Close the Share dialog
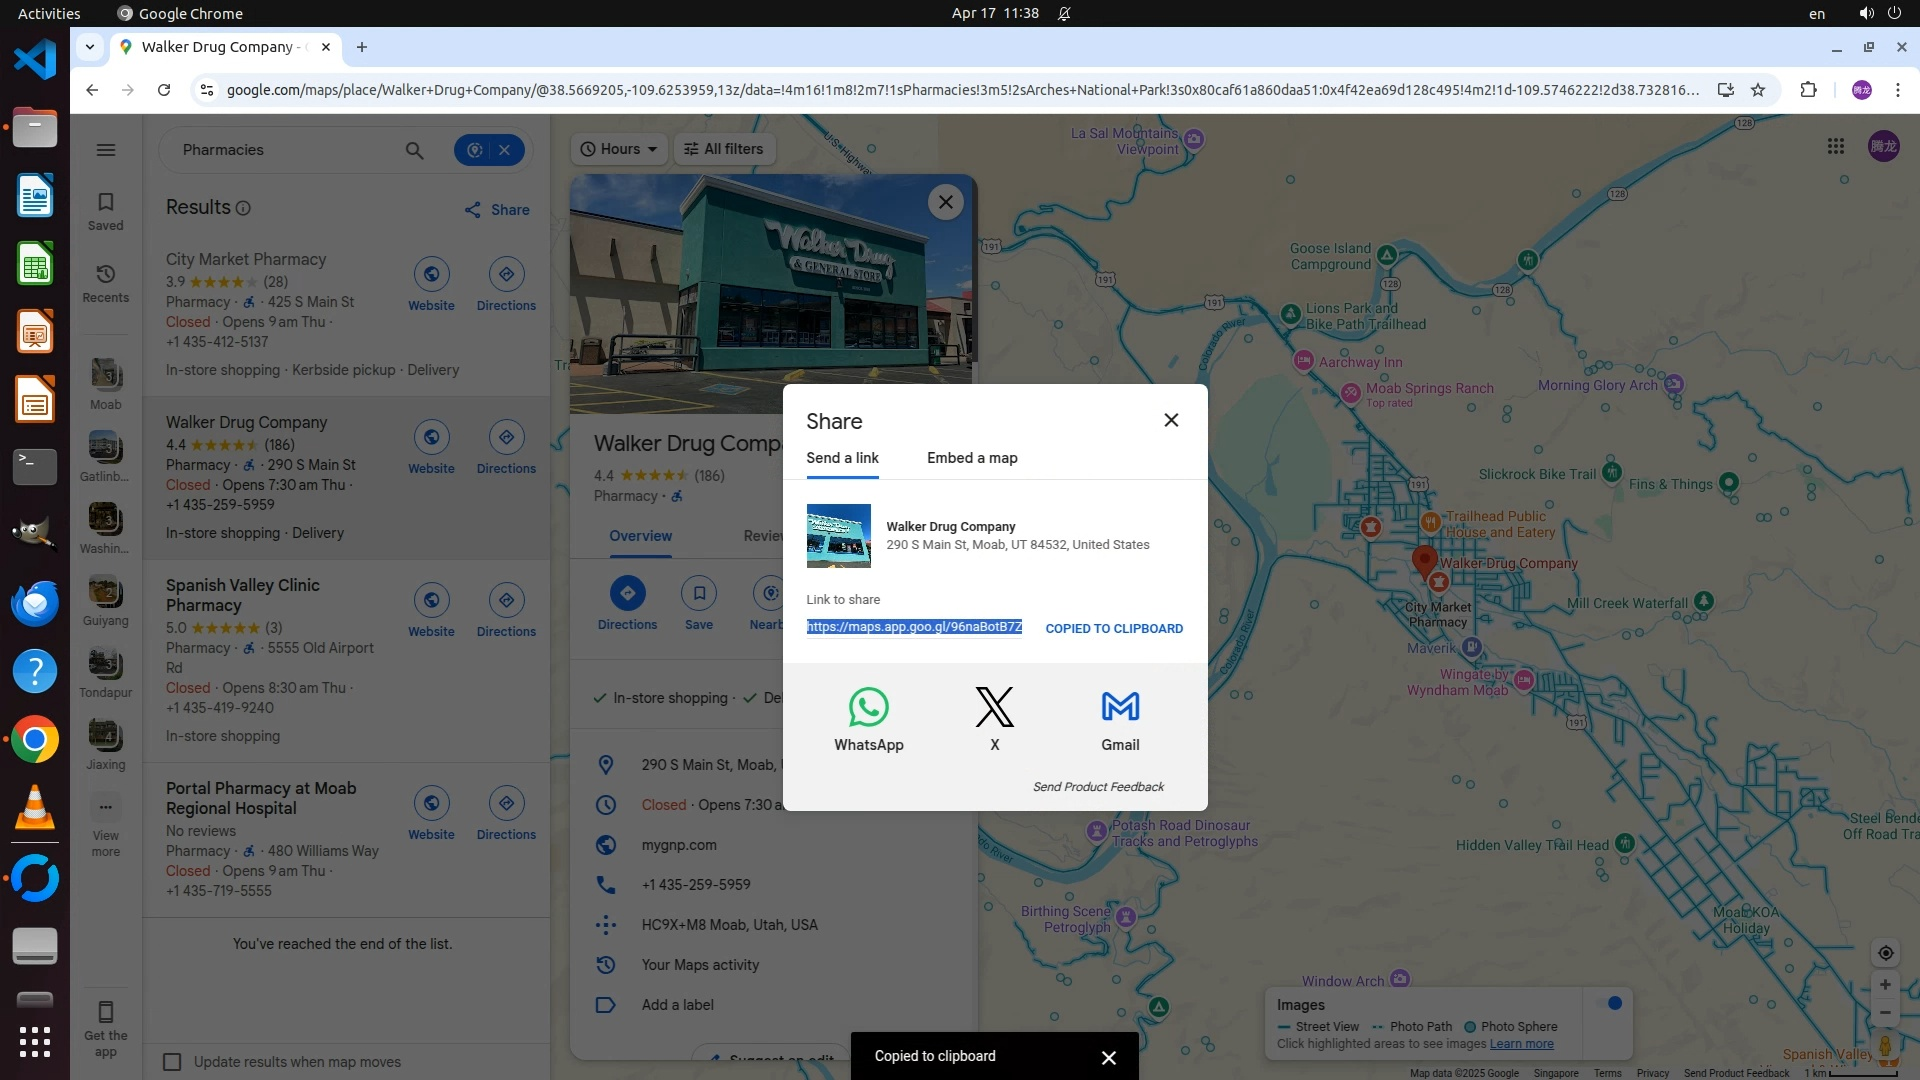The image size is (1920, 1080). coord(1171,420)
